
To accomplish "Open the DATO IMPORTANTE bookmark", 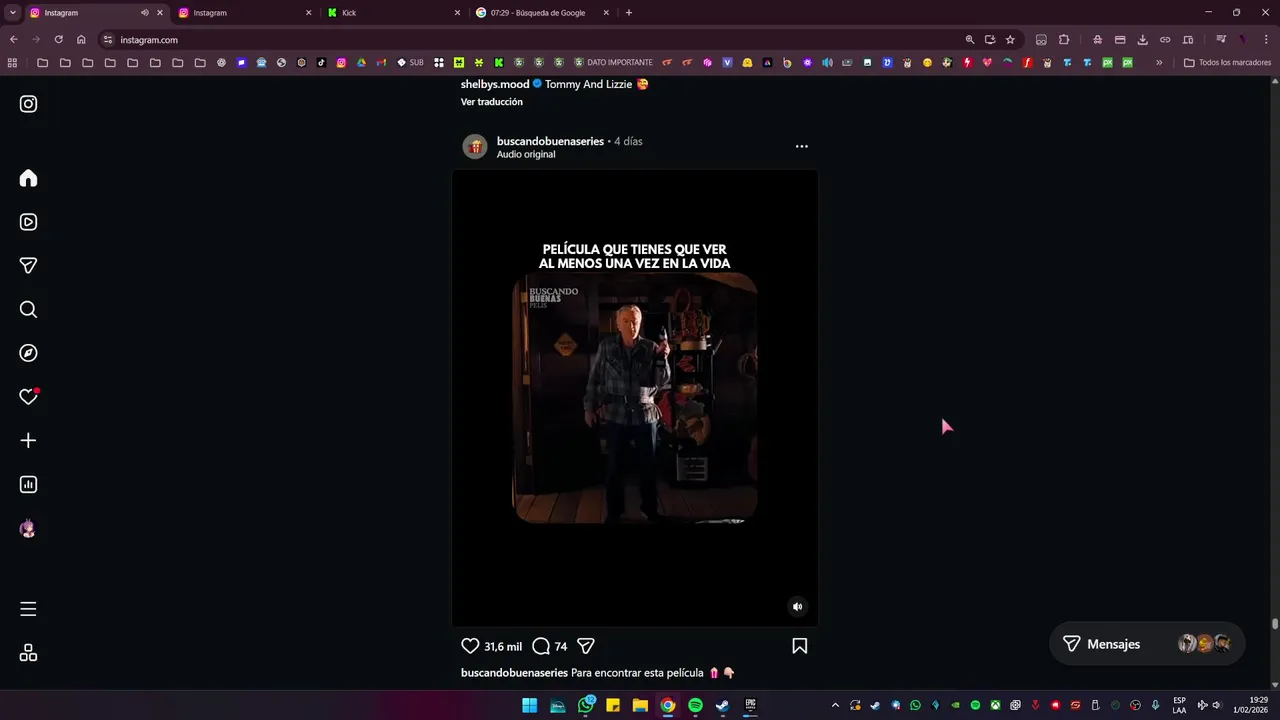I will (613, 62).
